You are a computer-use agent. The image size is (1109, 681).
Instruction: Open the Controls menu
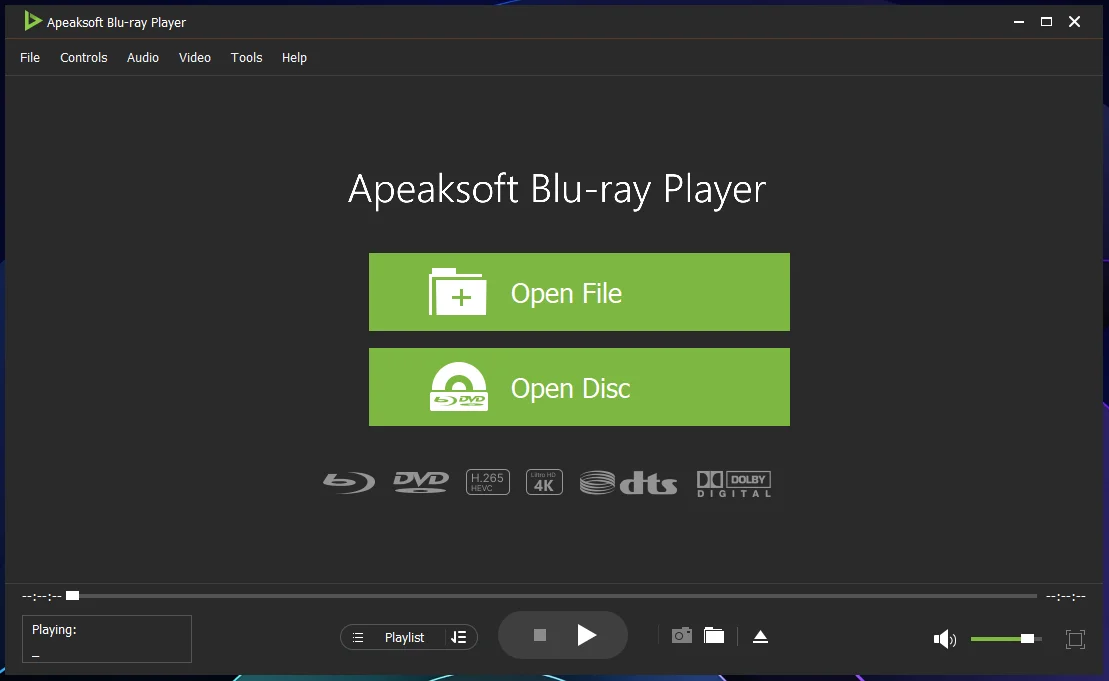point(83,57)
